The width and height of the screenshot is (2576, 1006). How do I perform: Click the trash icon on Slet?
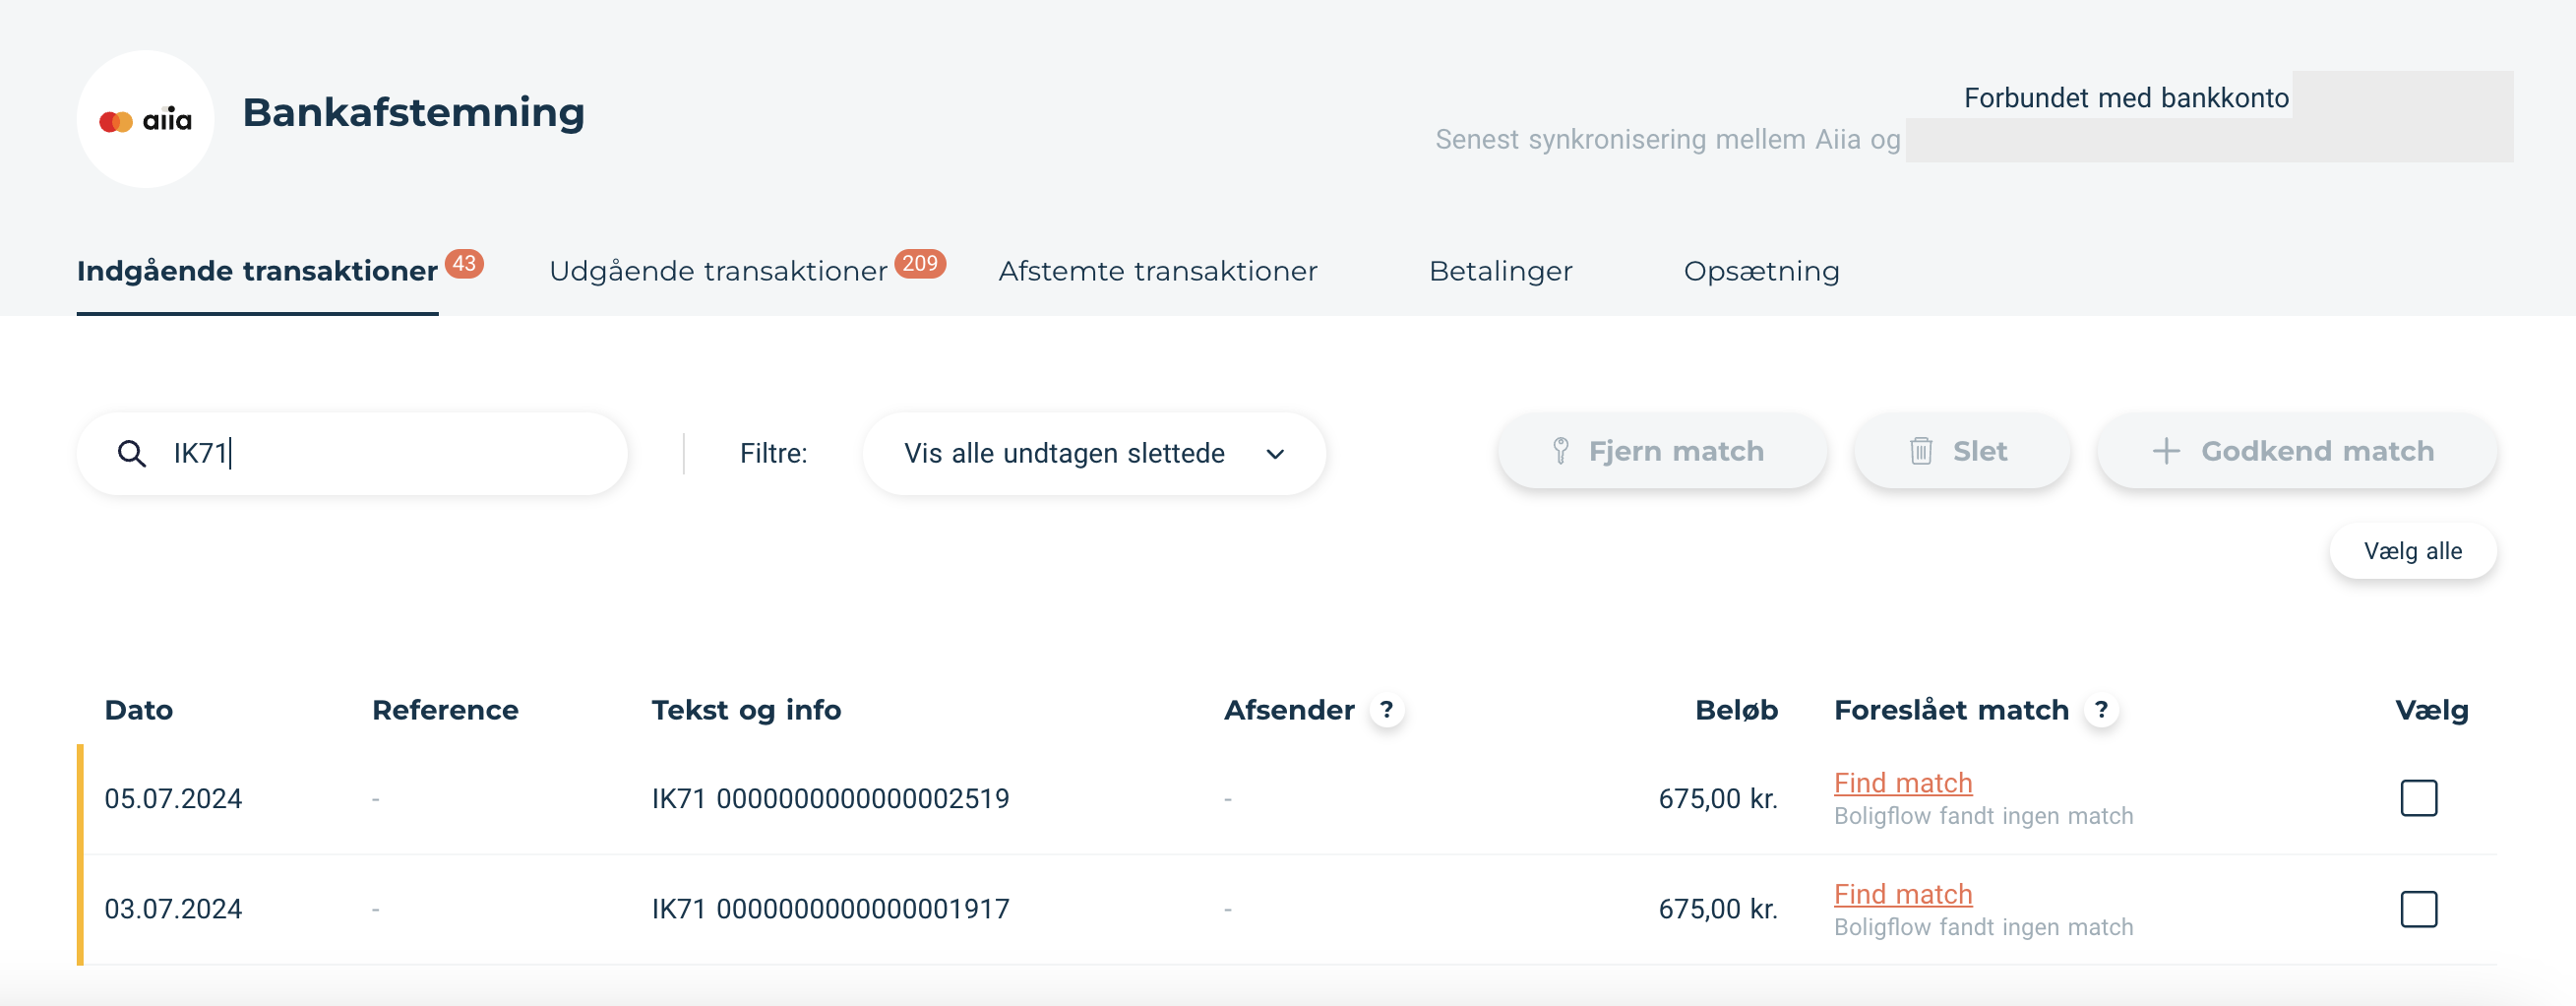[x=1920, y=451]
